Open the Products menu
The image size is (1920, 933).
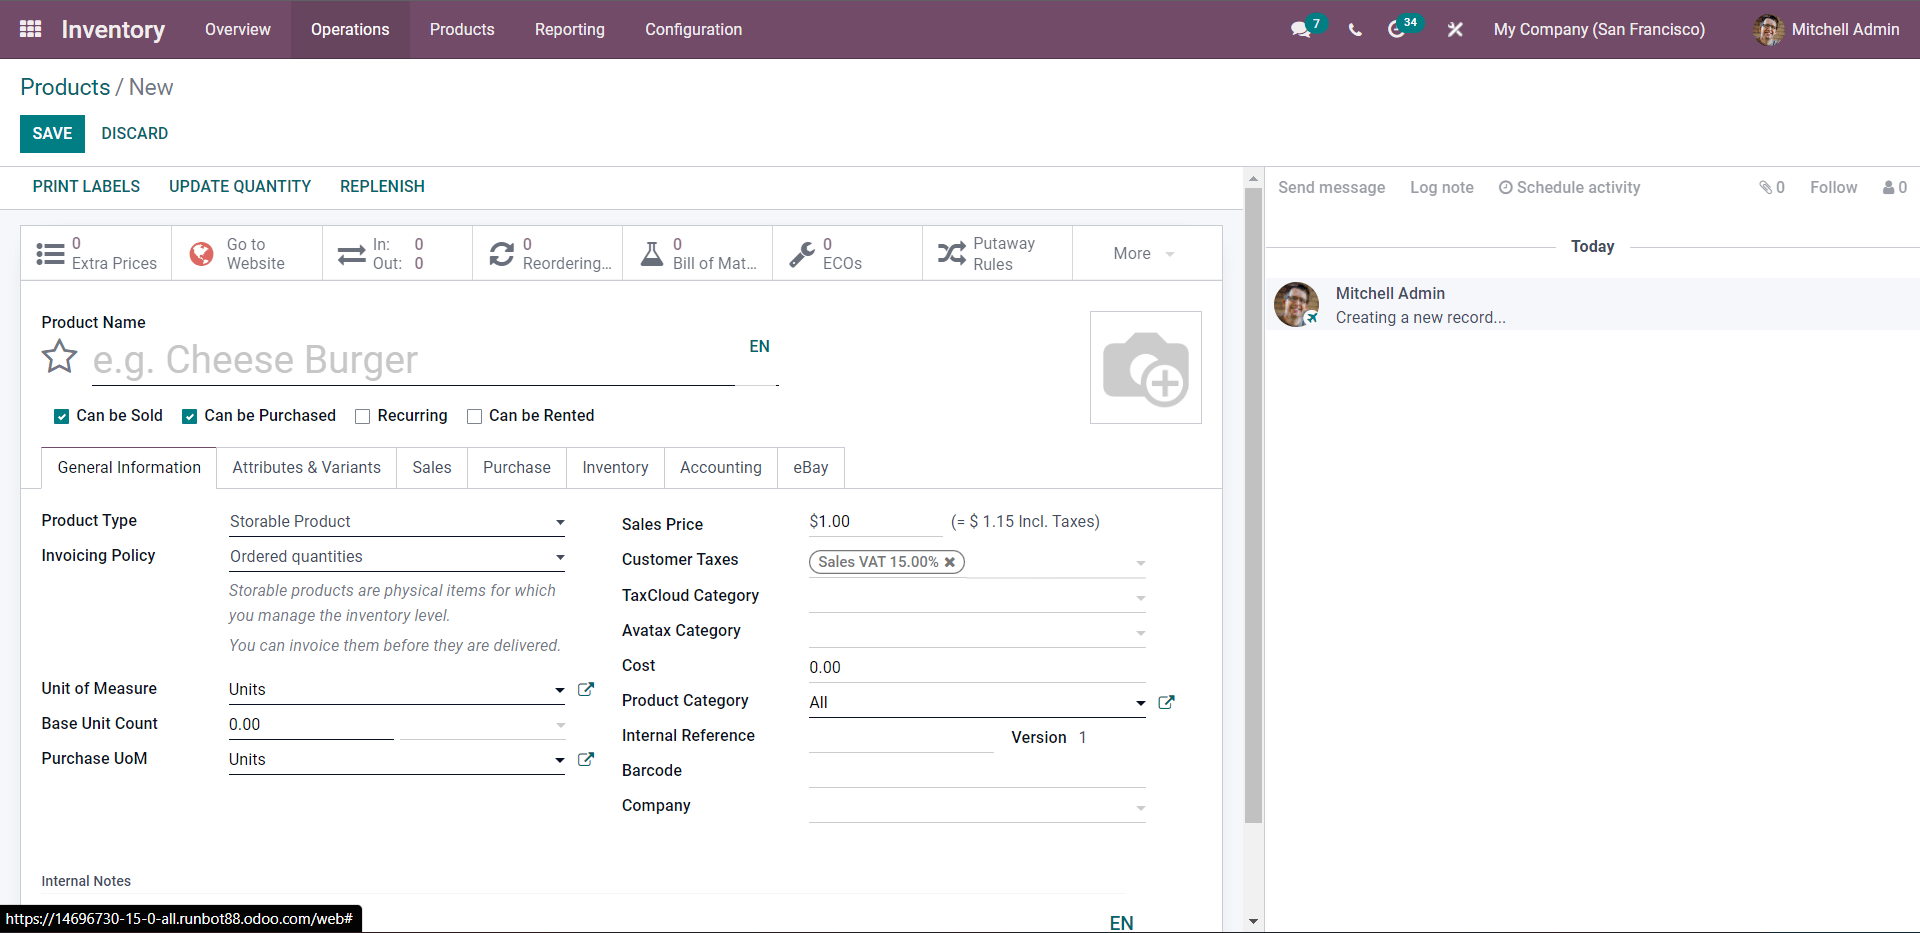[x=462, y=29]
